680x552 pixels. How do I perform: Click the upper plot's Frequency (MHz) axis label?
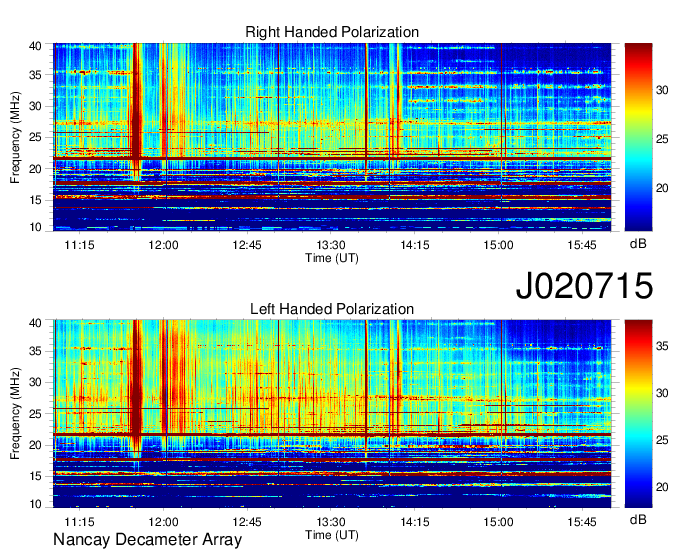[x=15, y=137]
